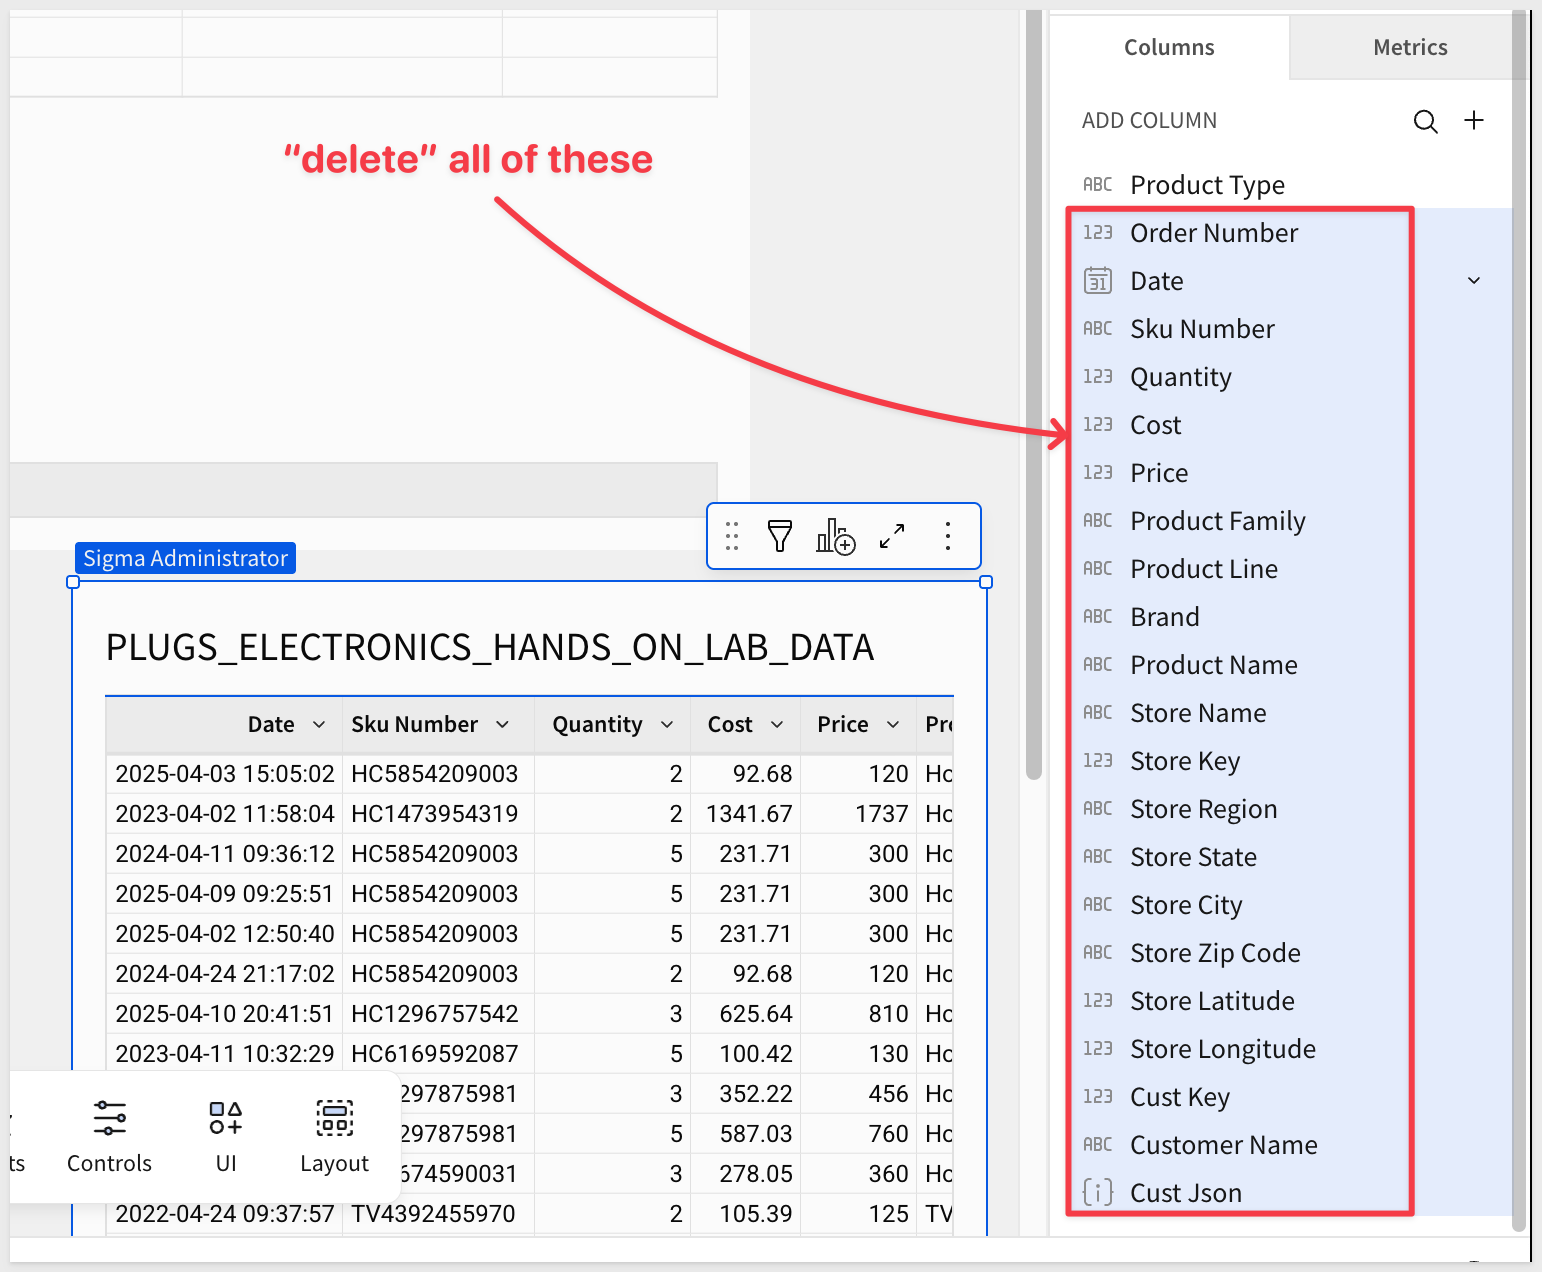Open the Quantity column header dropdown
Screen dimensions: 1542x1272
667,725
